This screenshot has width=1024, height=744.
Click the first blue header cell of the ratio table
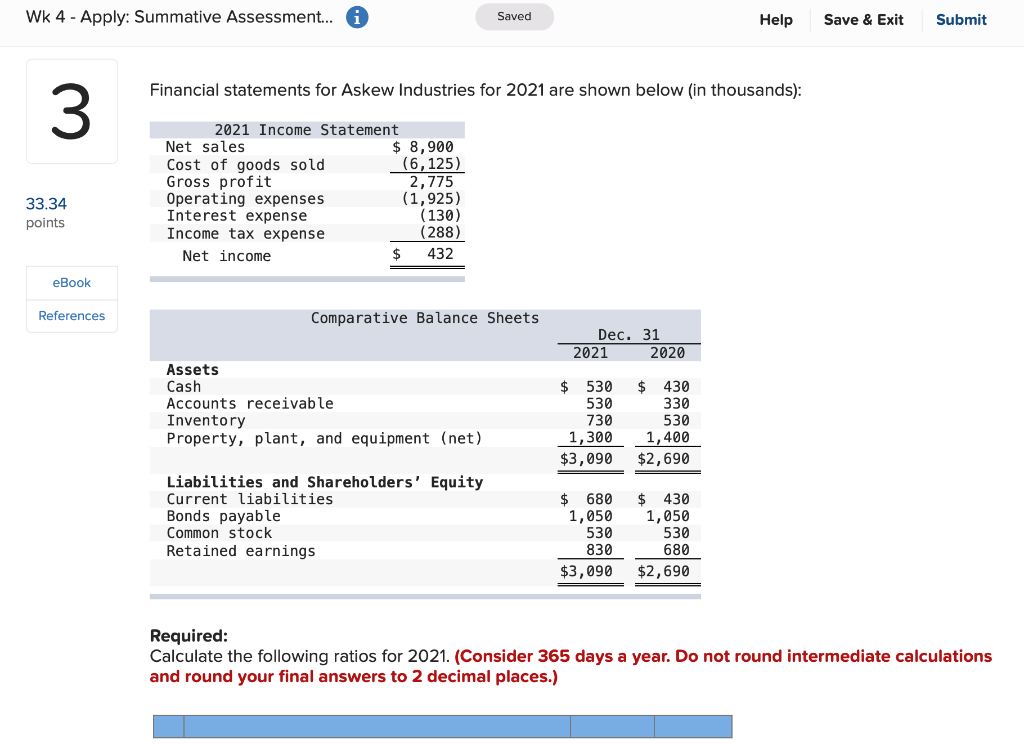click(x=168, y=726)
